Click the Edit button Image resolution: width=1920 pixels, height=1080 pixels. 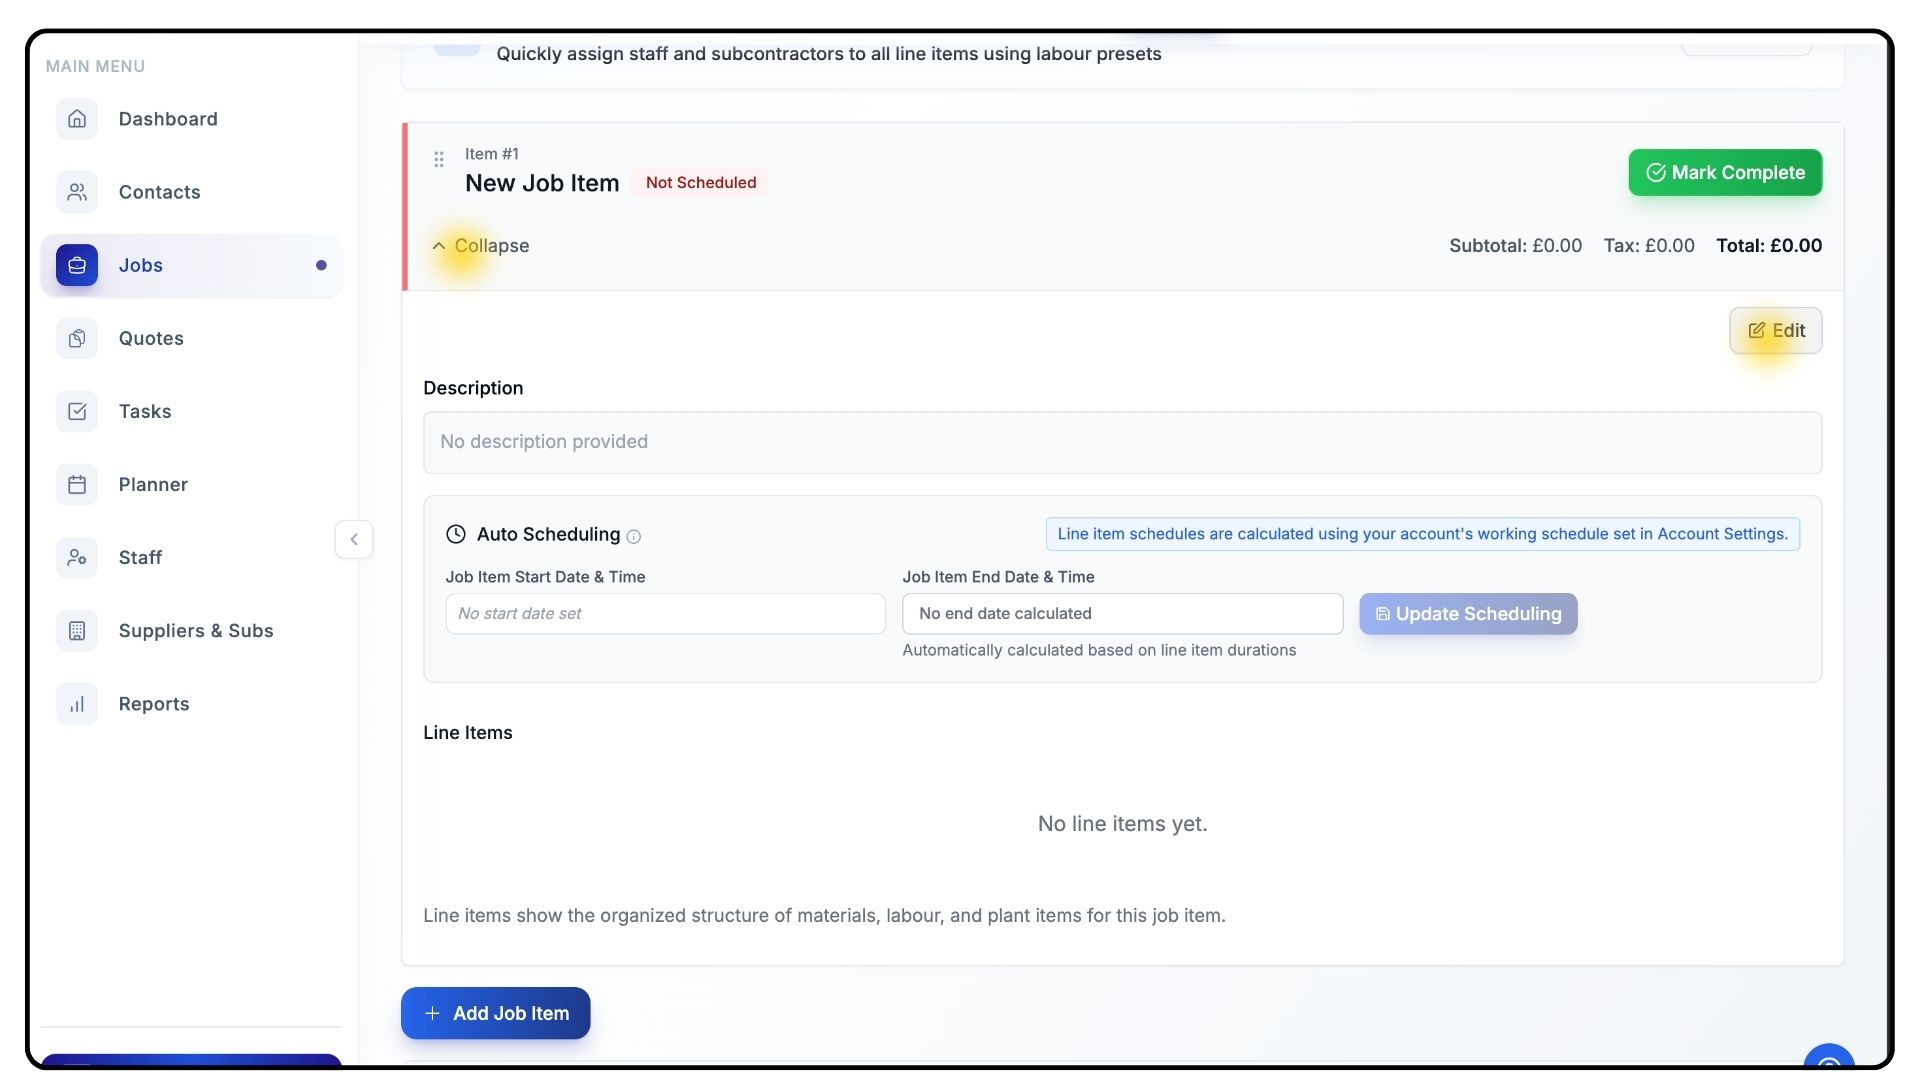pyautogui.click(x=1775, y=331)
